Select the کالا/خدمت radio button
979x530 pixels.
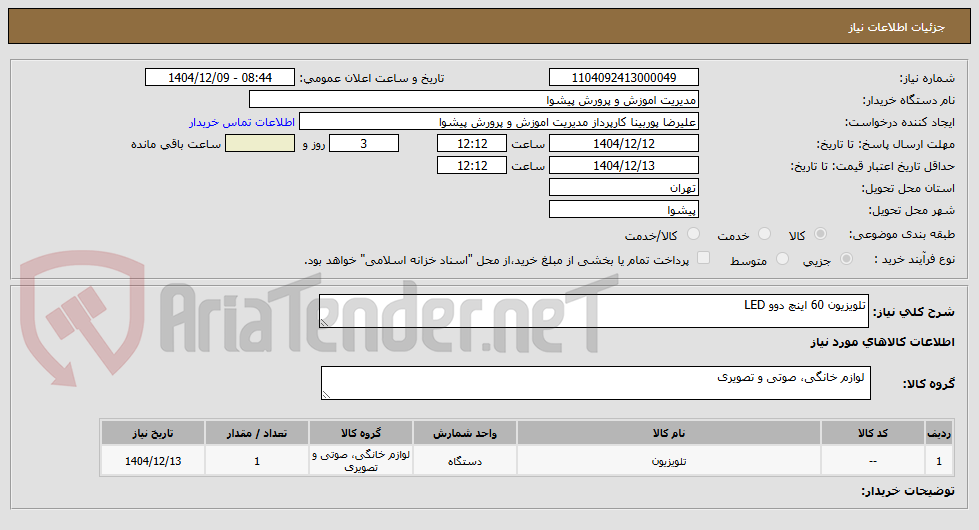pyautogui.click(x=693, y=234)
